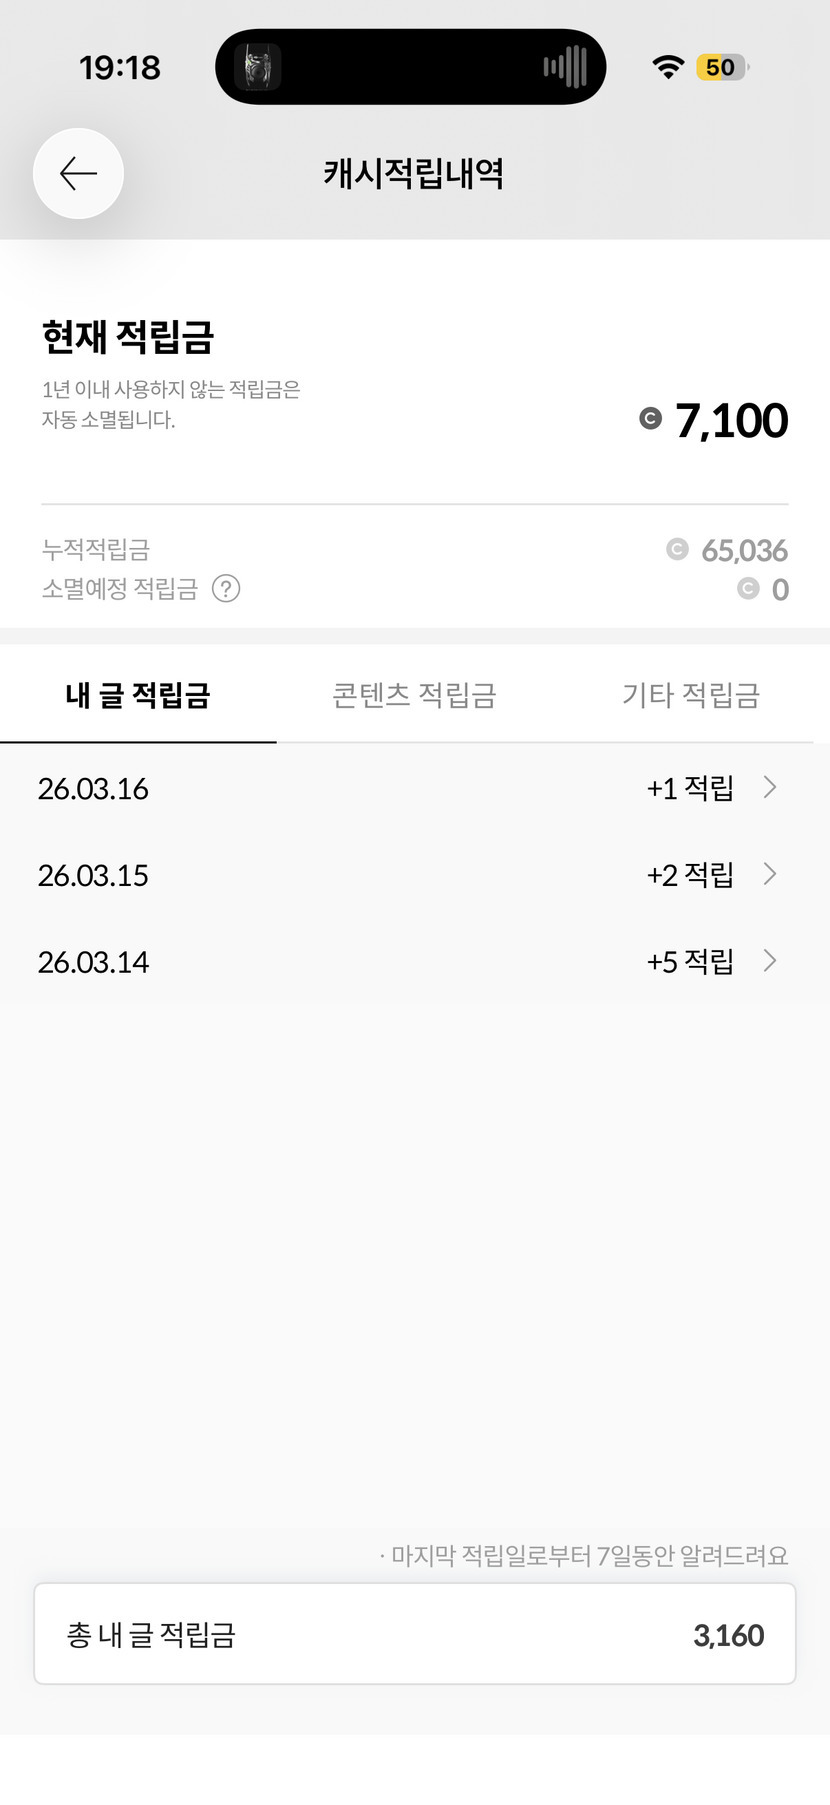Tap the coin icon beside 65,036
The image size is (830, 1805).
[677, 549]
